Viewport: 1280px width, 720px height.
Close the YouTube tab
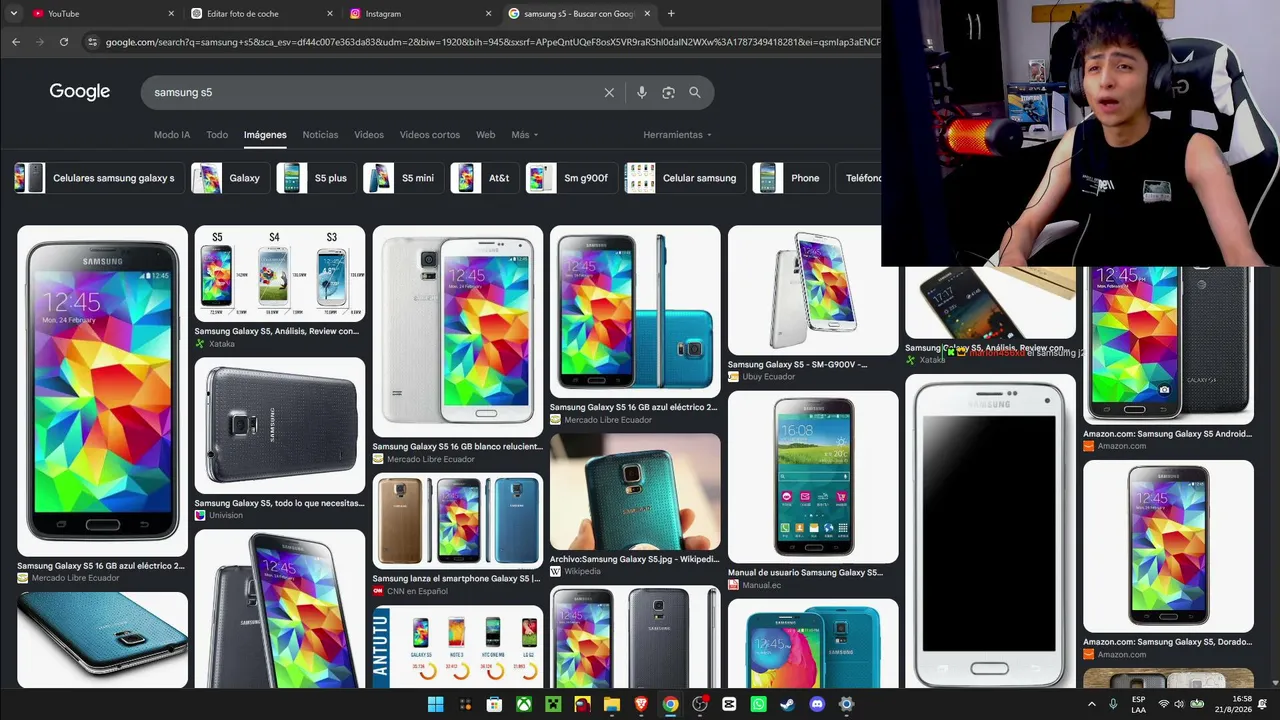pos(171,14)
